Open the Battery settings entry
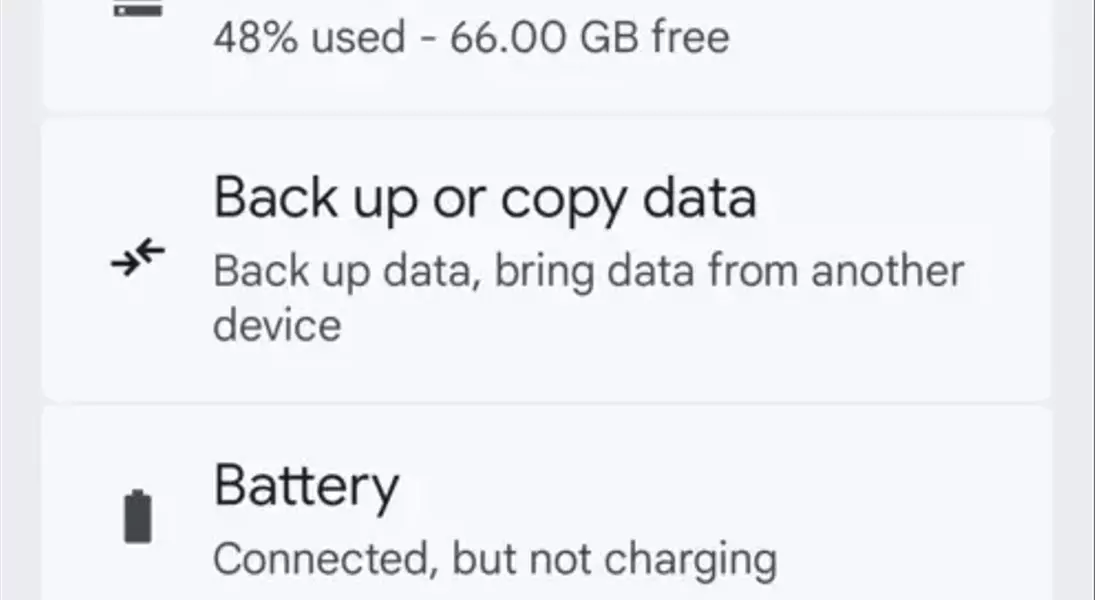Viewport: 1095px width, 600px height. coord(547,504)
